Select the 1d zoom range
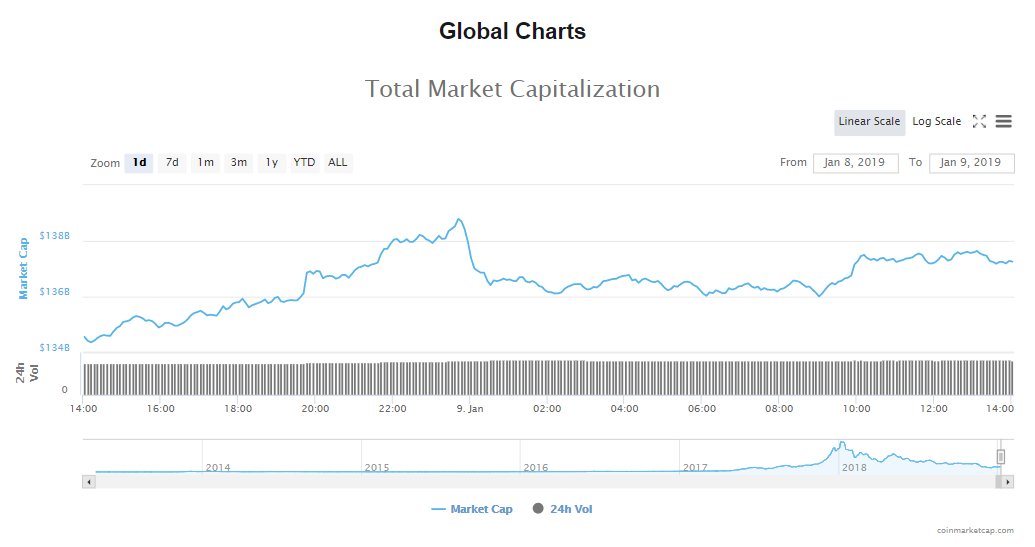 tap(139, 163)
